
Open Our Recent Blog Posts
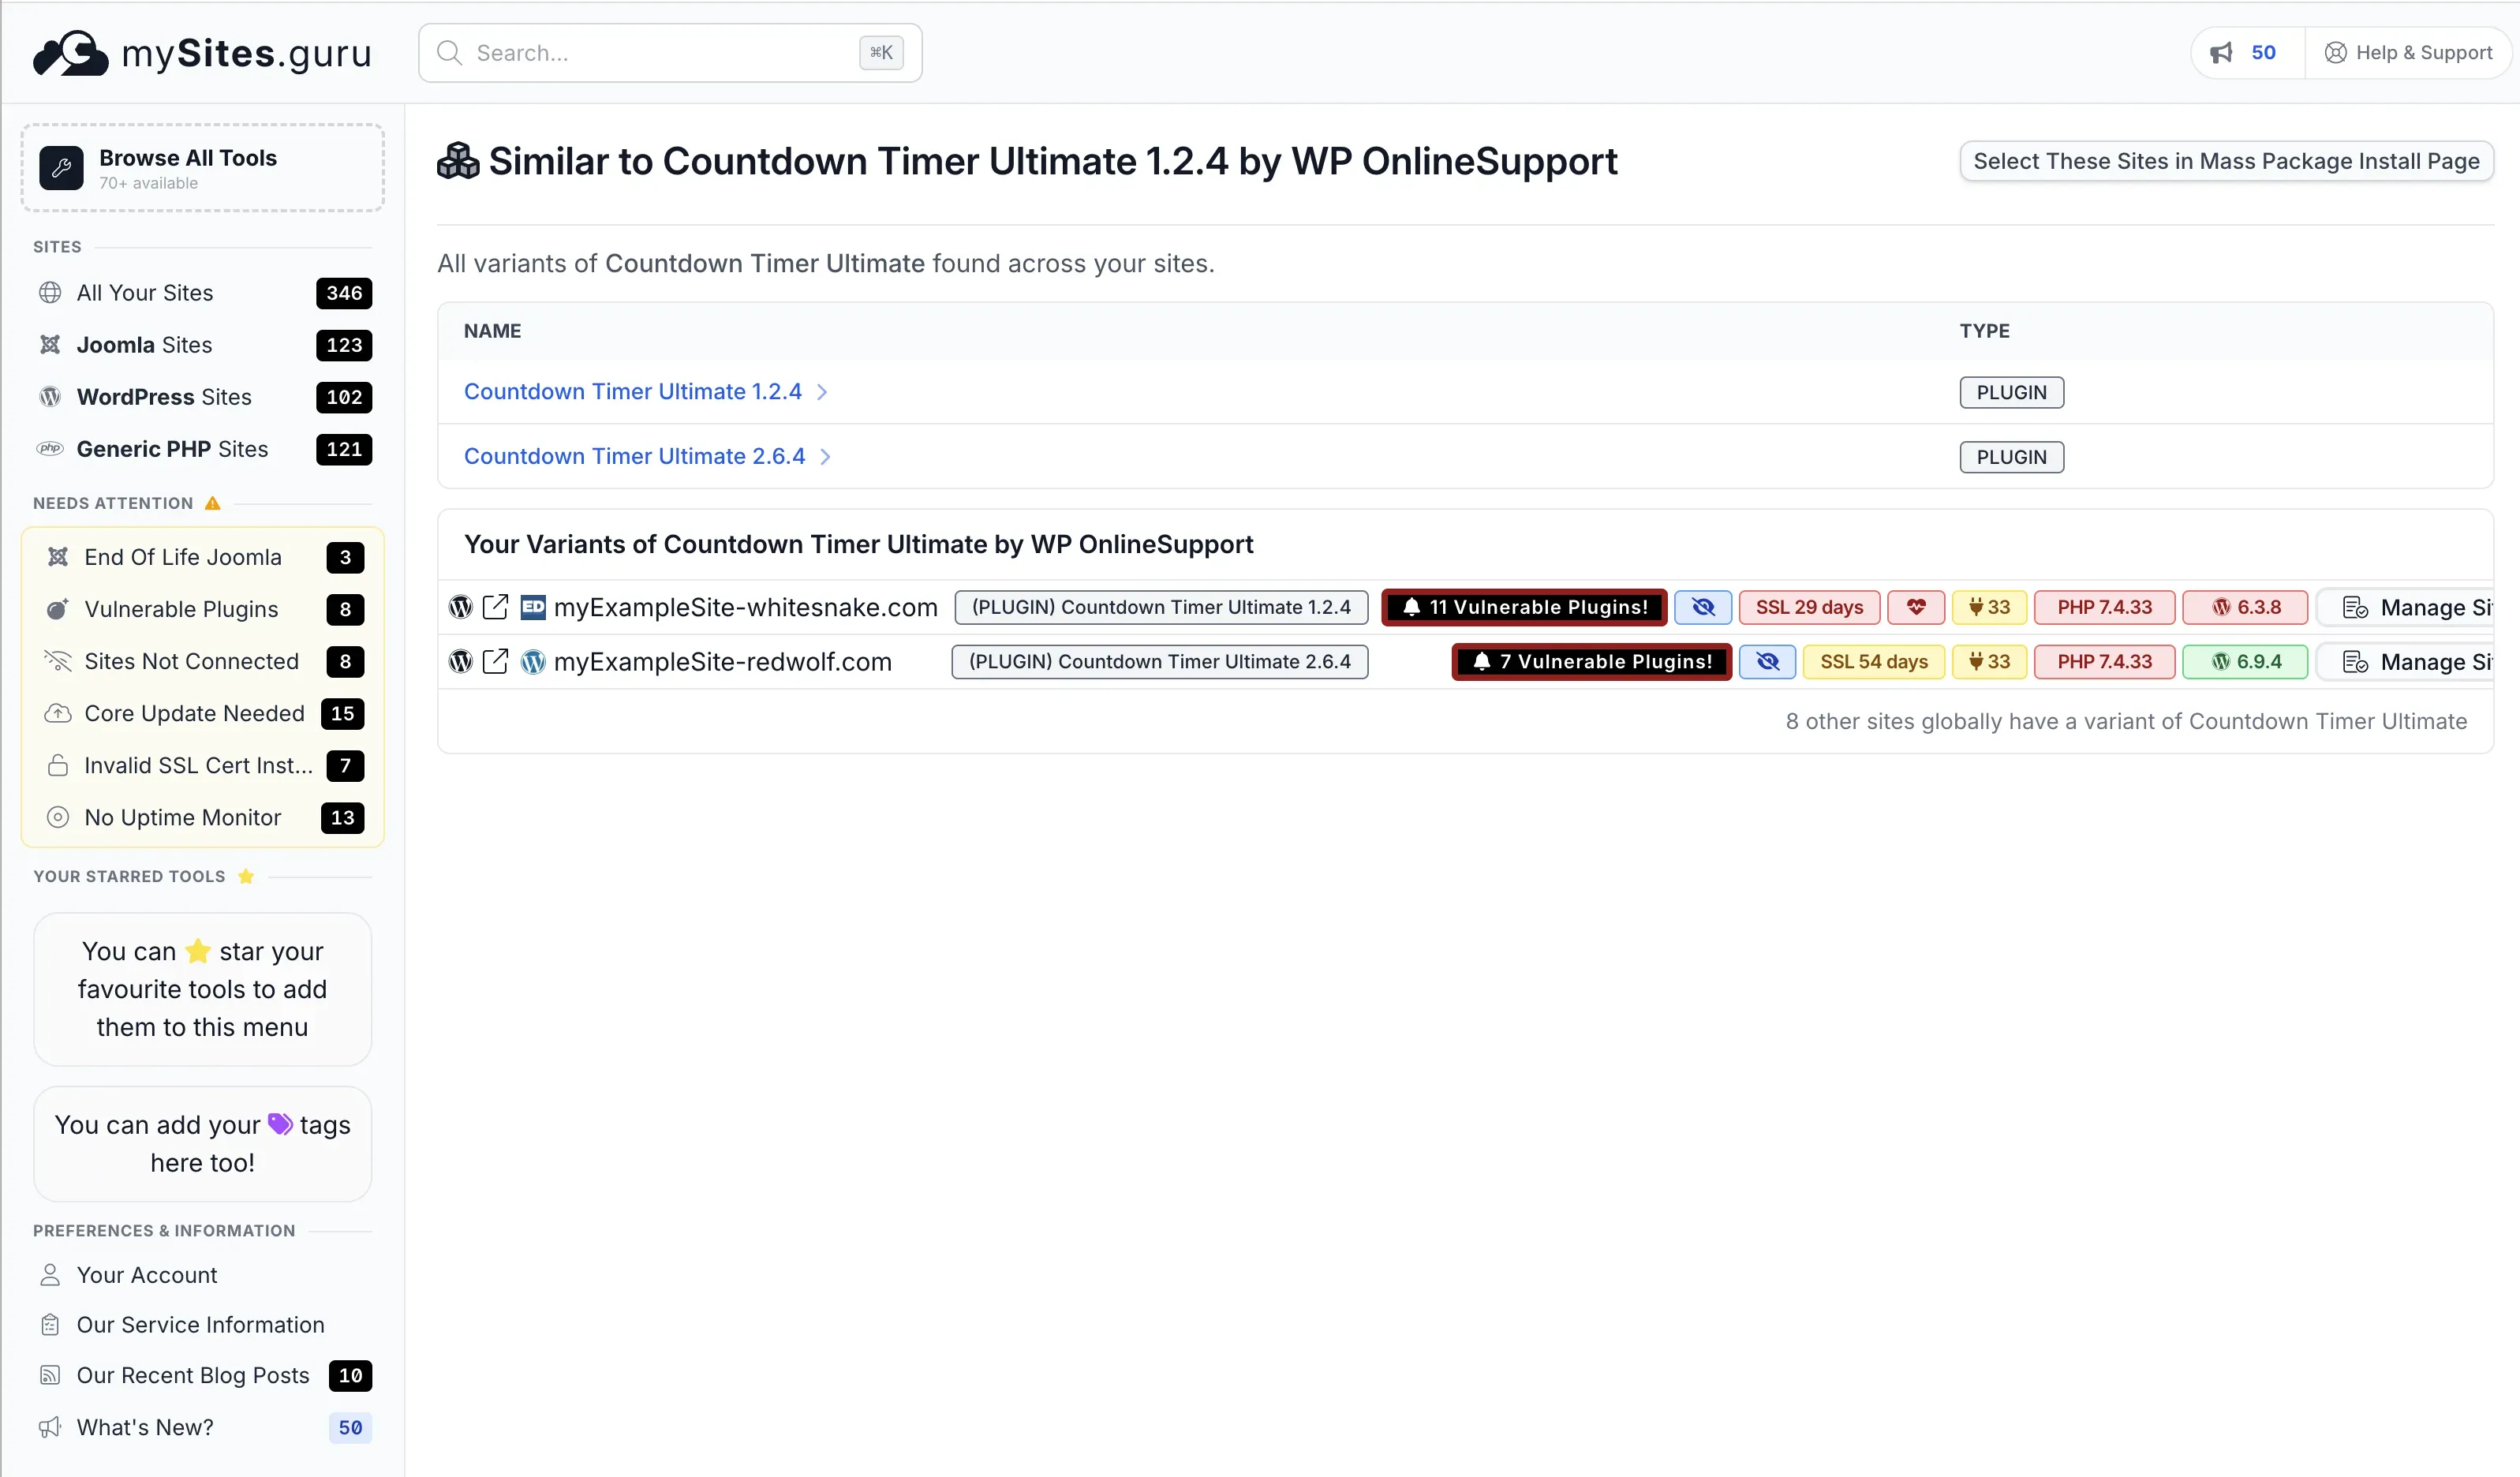tap(194, 1375)
